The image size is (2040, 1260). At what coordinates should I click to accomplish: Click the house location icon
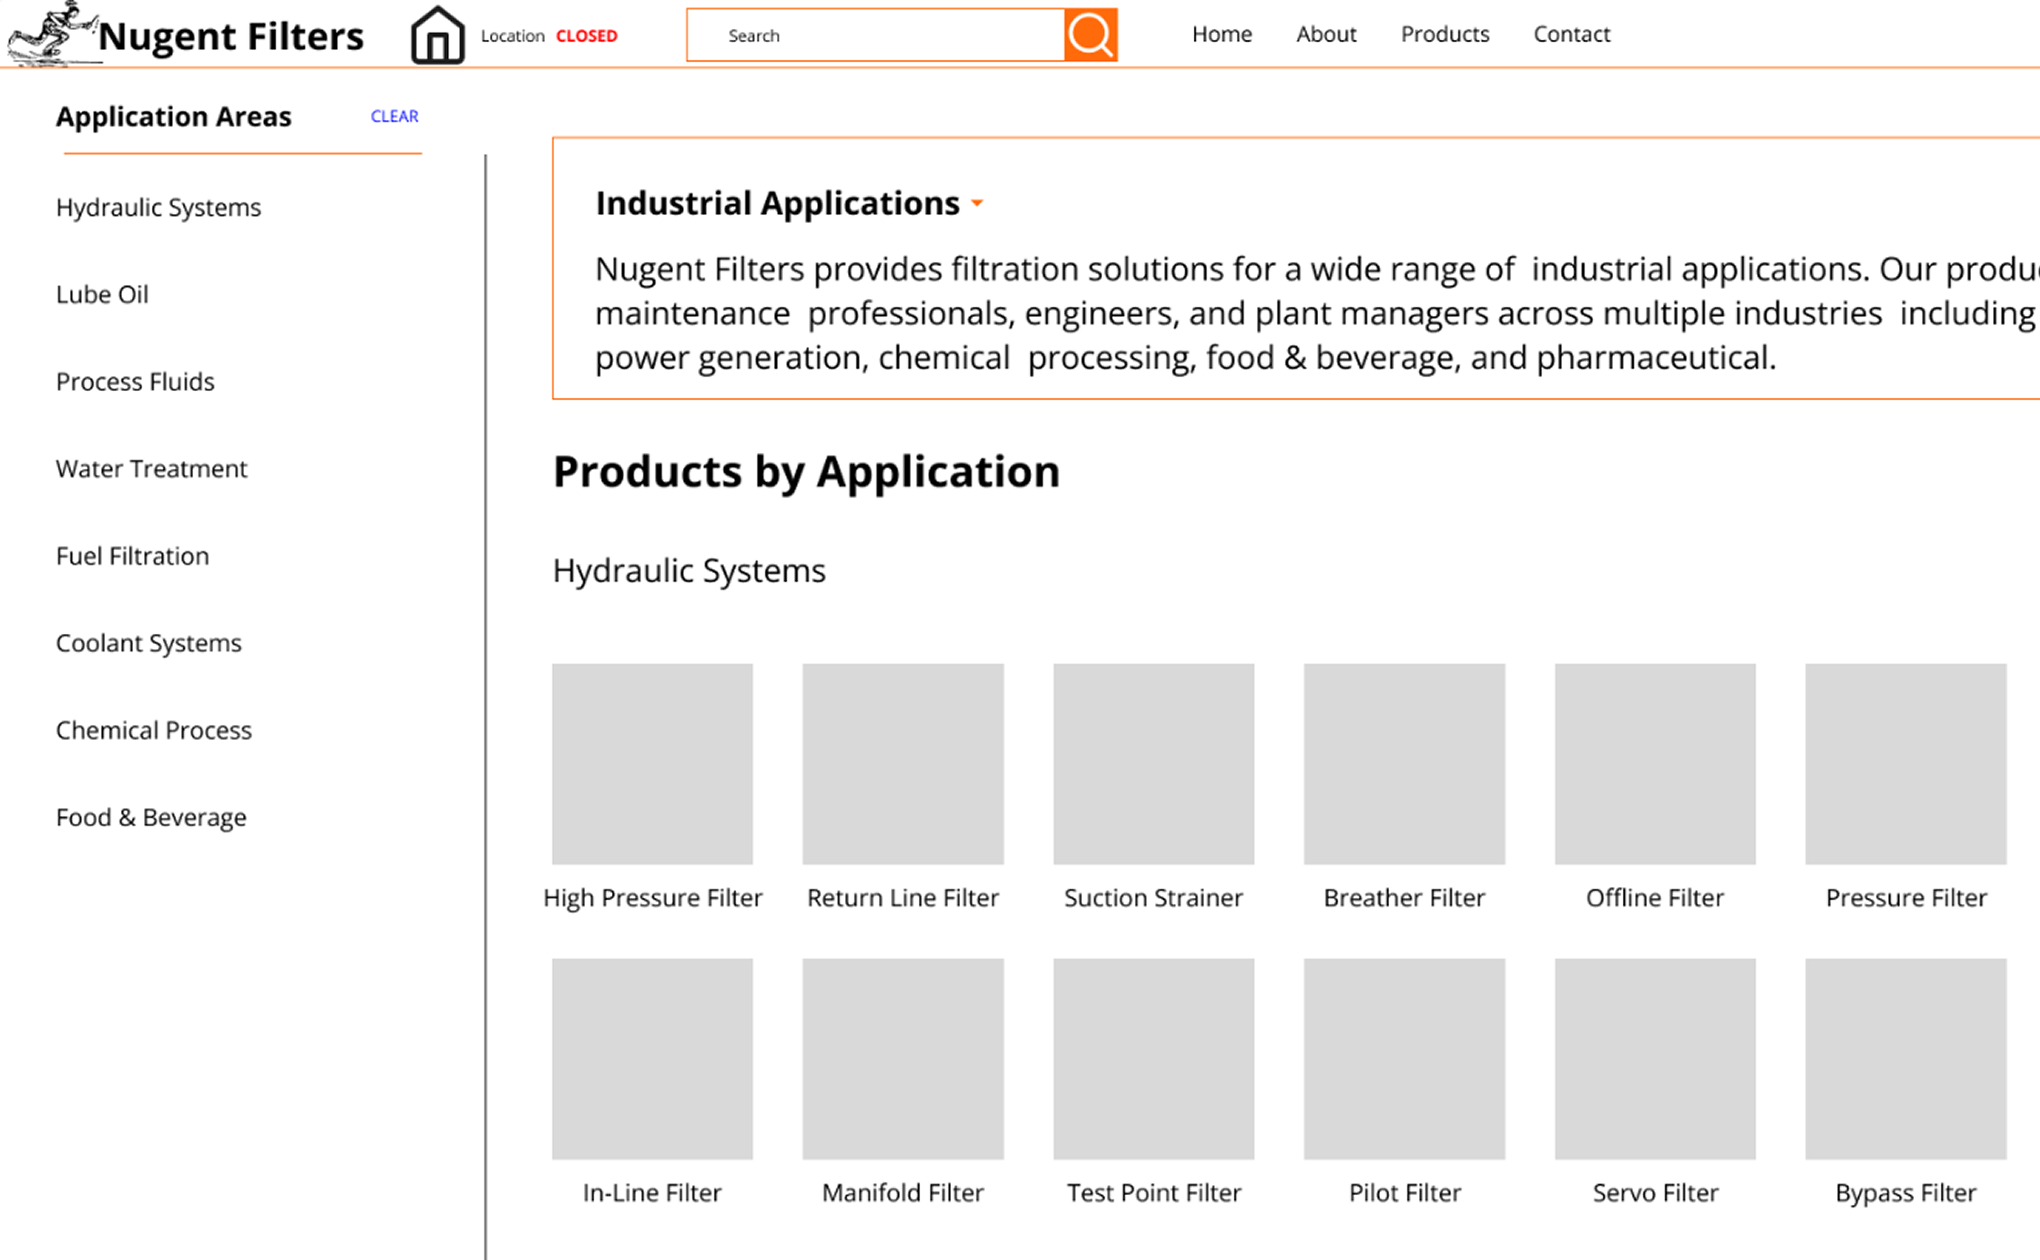438,35
